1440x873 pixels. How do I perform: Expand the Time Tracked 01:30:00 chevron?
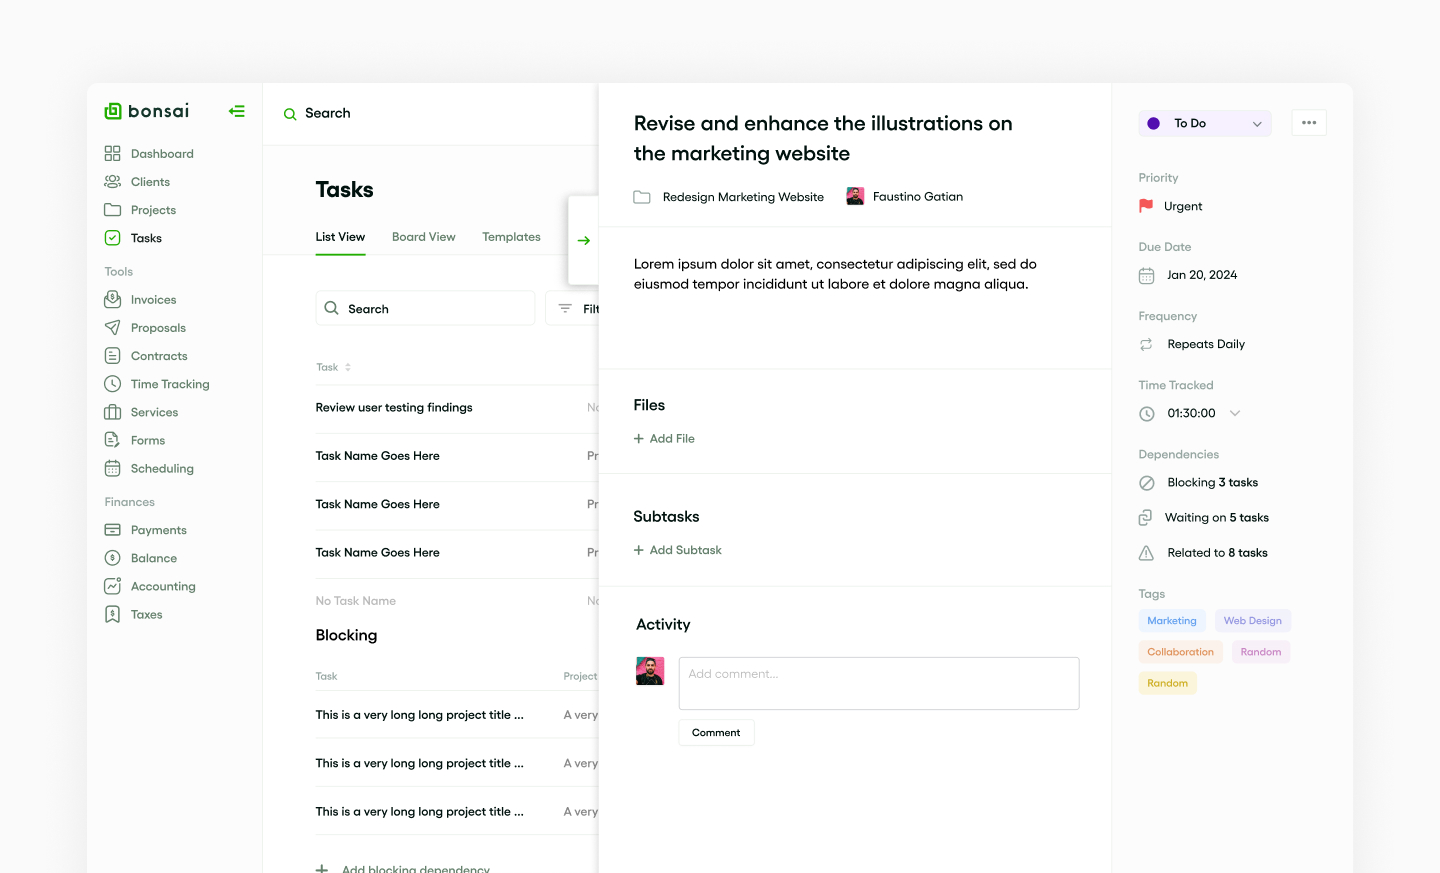[1235, 413]
